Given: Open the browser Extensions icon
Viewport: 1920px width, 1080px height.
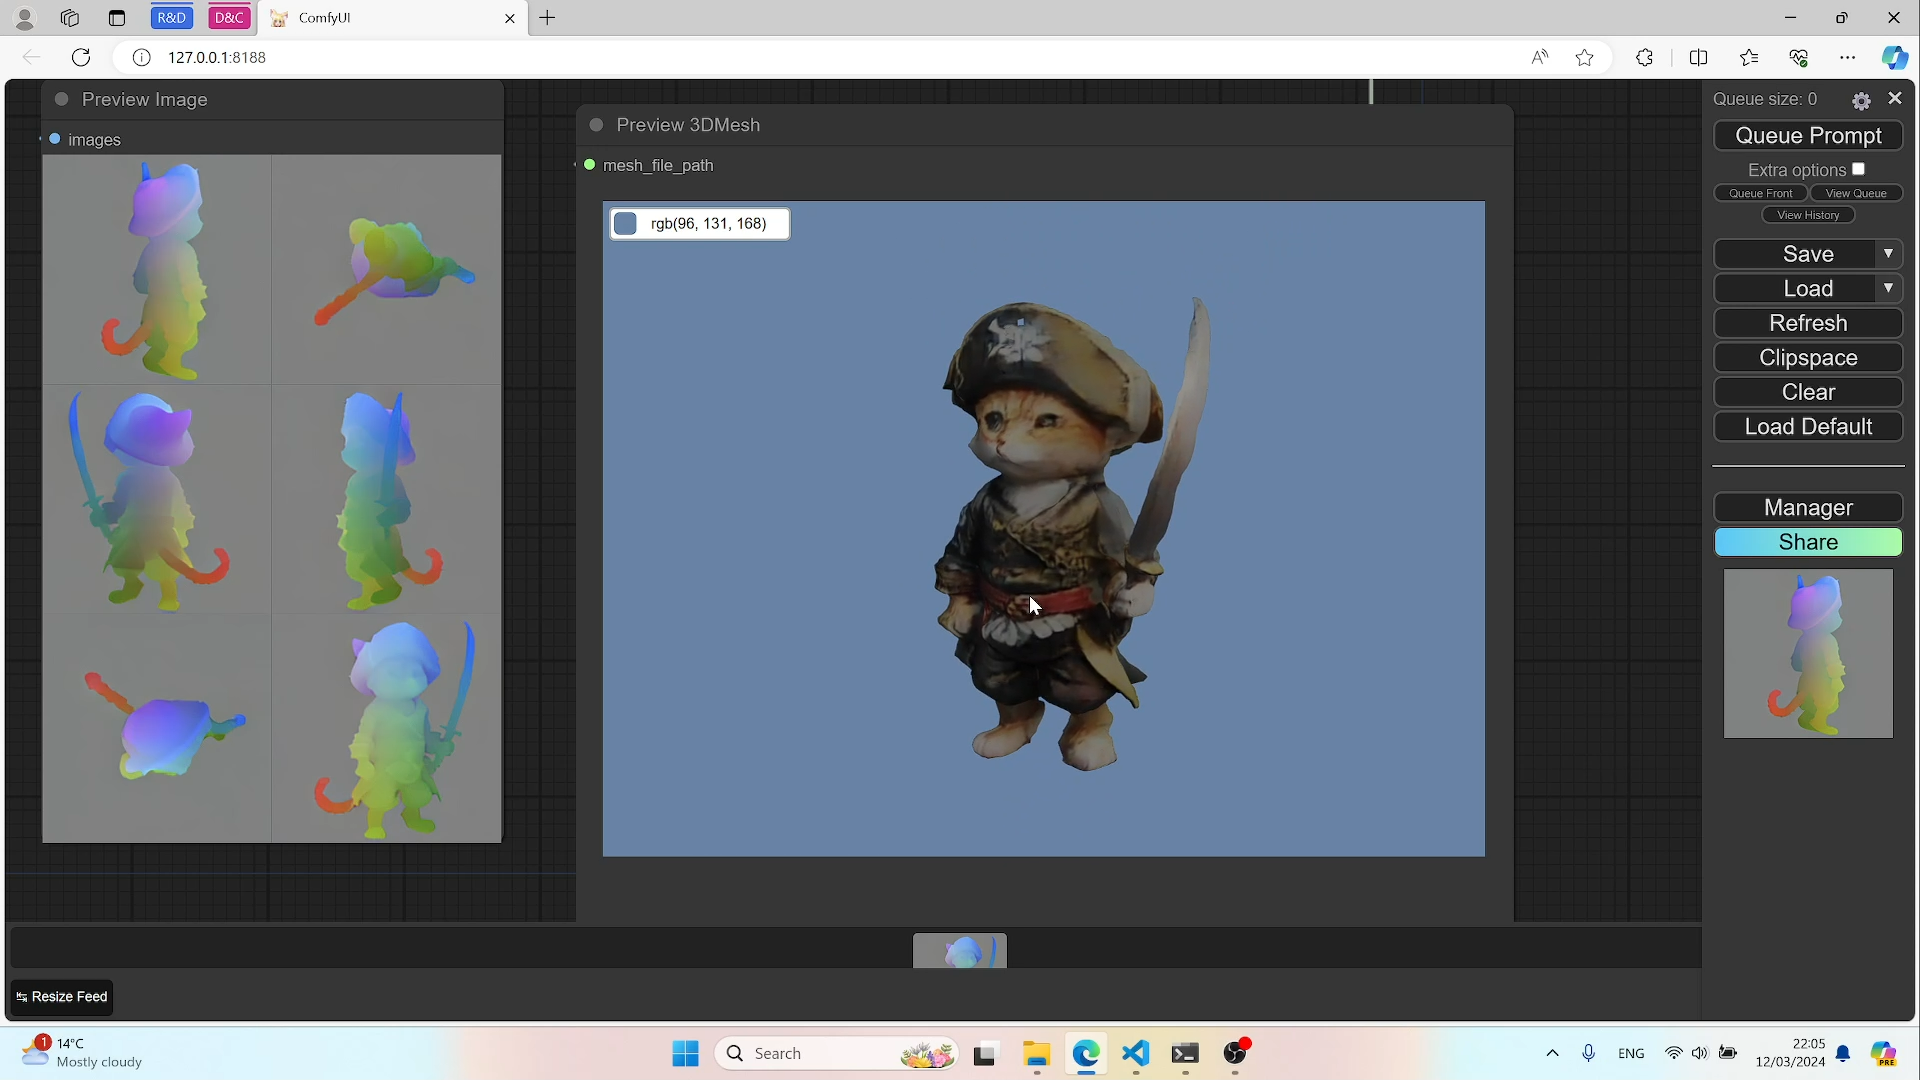Looking at the screenshot, I should pos(1644,58).
